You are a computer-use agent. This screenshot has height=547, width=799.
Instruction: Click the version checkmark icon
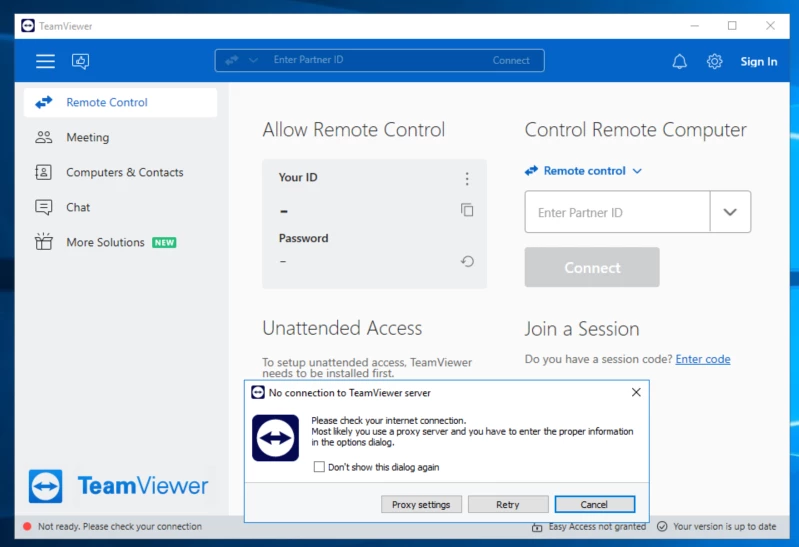(662, 527)
